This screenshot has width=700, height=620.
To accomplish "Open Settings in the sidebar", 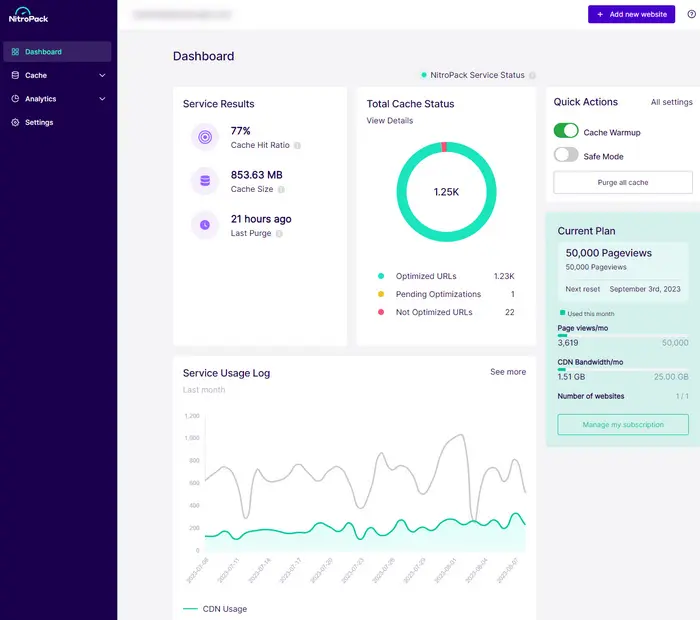I will tap(39, 122).
